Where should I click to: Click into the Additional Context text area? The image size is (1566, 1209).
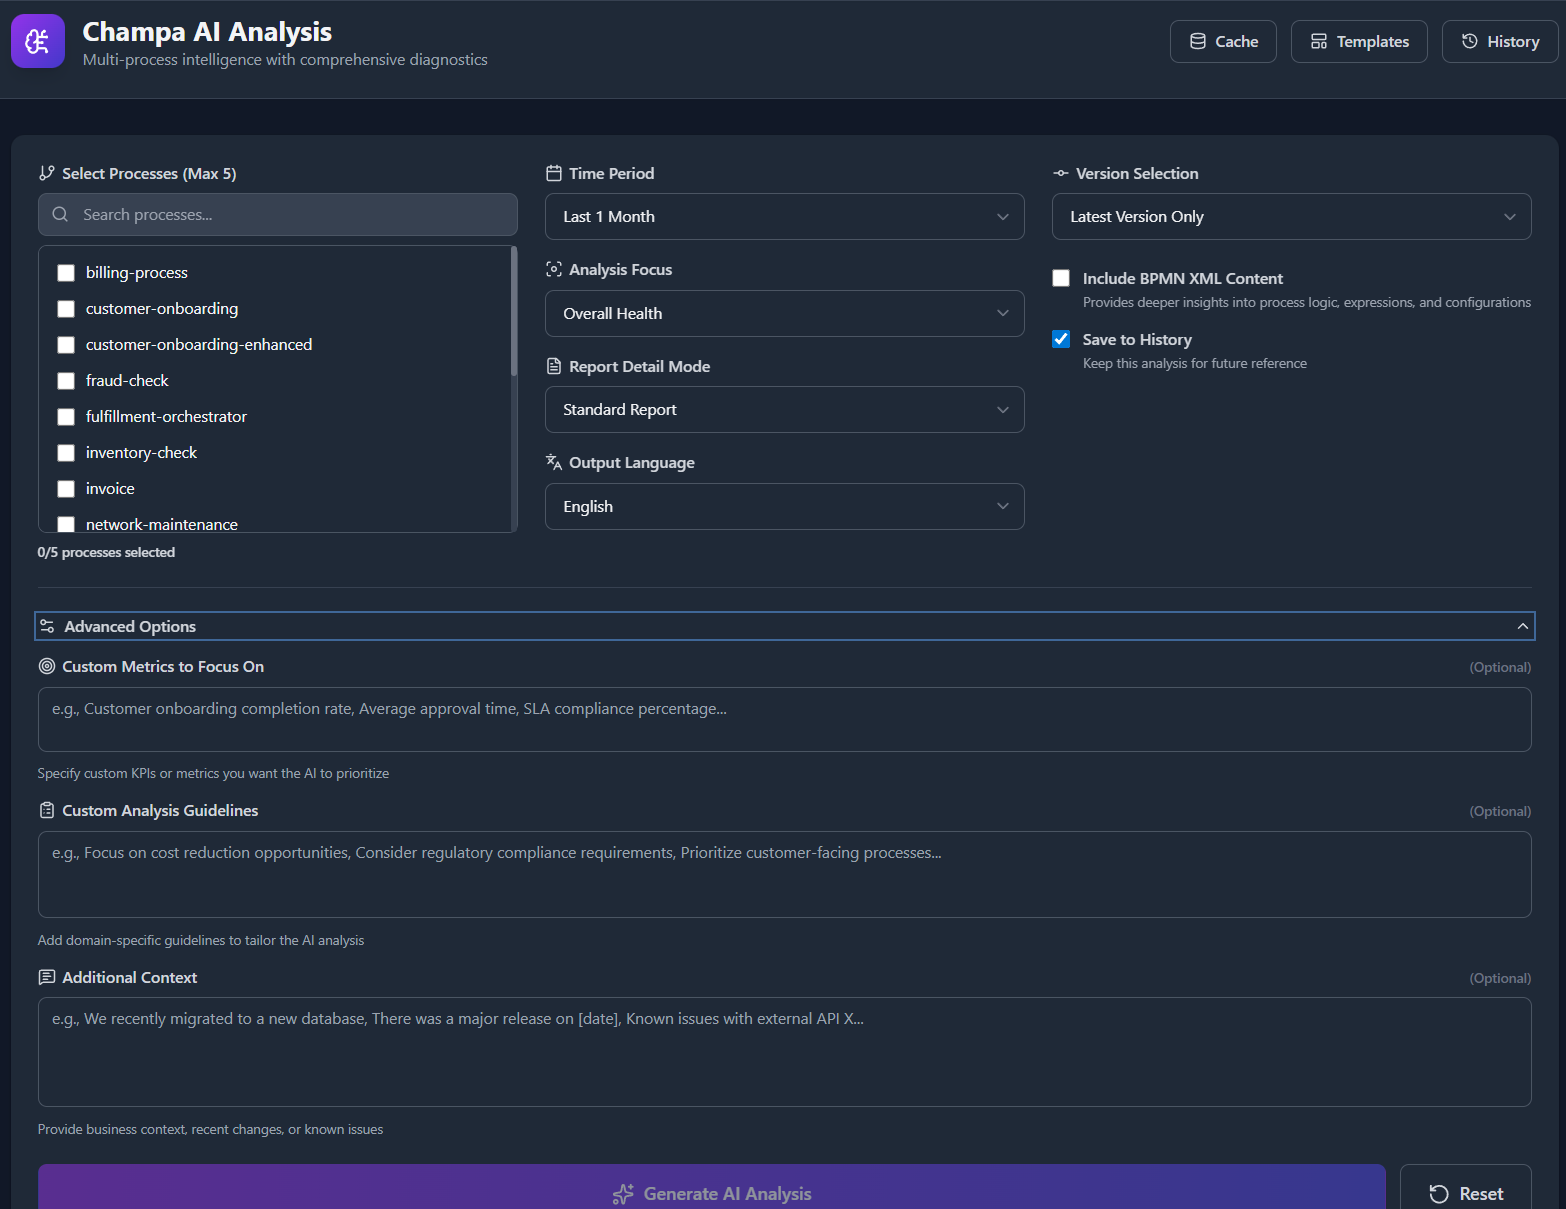[784, 1052]
